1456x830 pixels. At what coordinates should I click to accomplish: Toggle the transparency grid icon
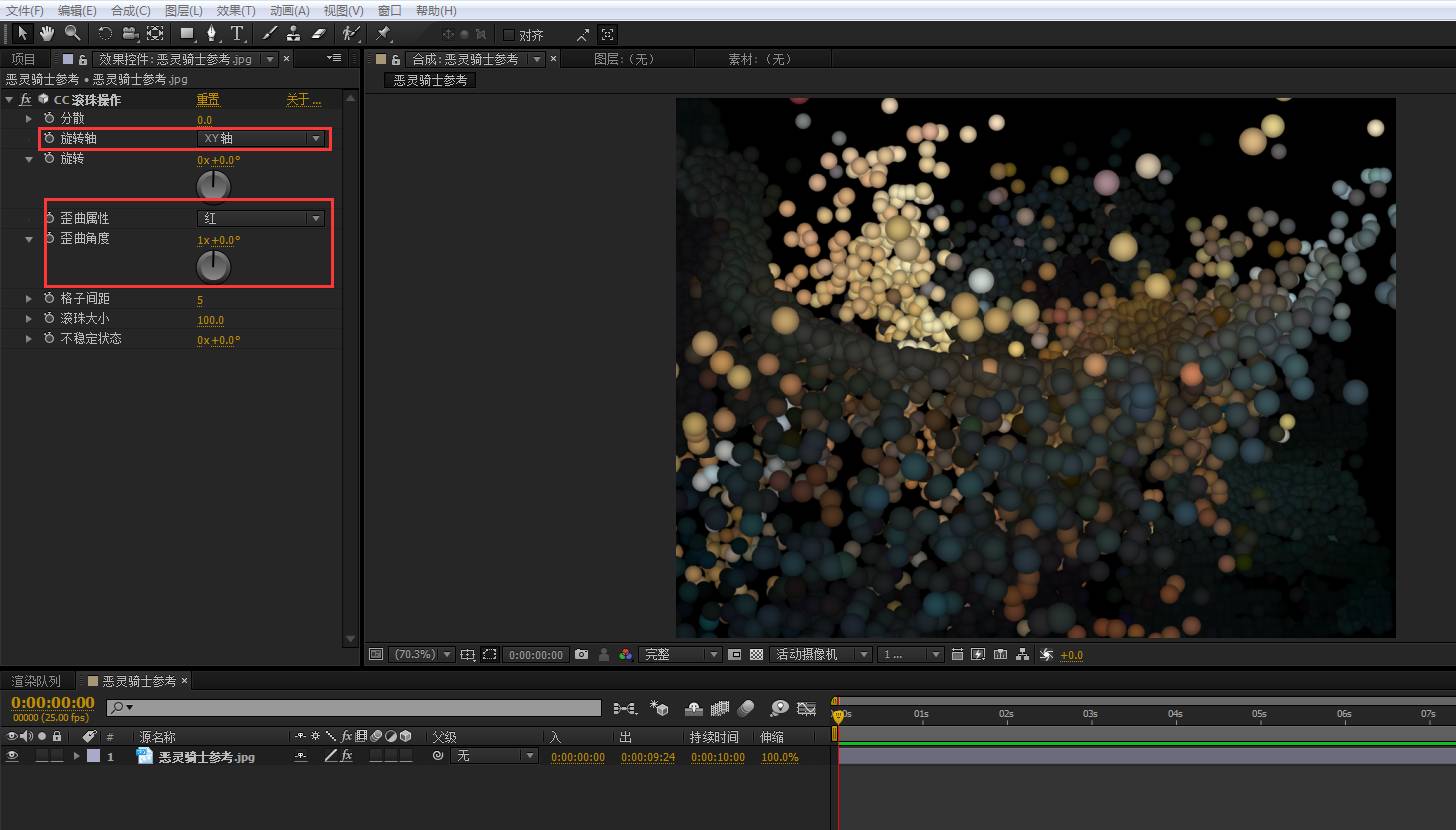tap(756, 654)
